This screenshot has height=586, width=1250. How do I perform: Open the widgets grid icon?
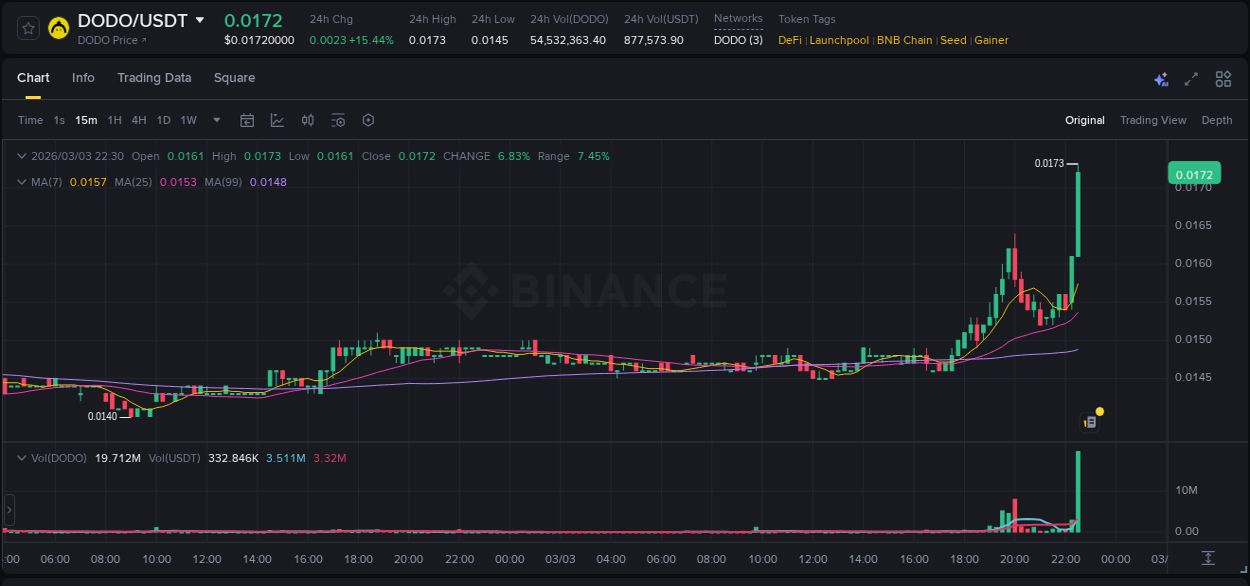point(1223,78)
